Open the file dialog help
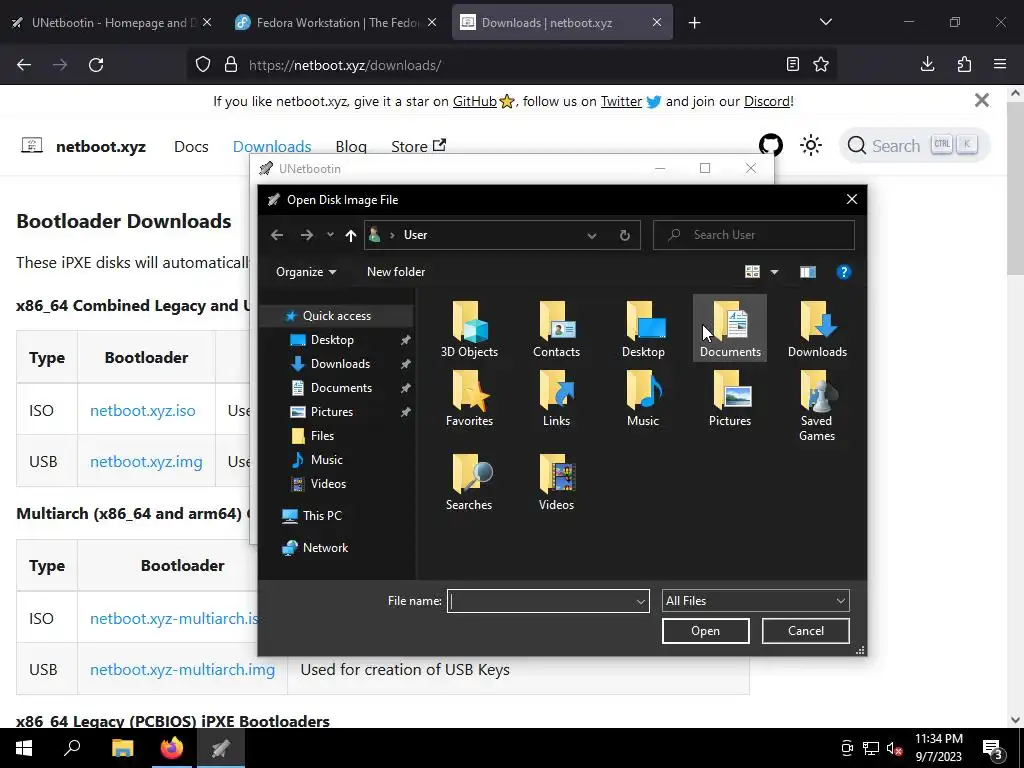This screenshot has width=1024, height=768. point(844,272)
